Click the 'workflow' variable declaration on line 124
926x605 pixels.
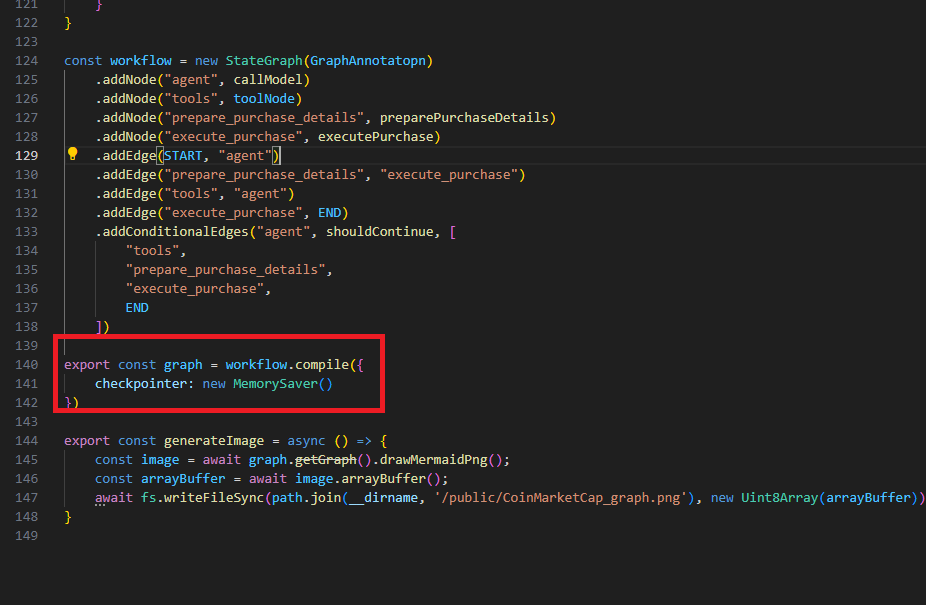pyautogui.click(x=141, y=61)
